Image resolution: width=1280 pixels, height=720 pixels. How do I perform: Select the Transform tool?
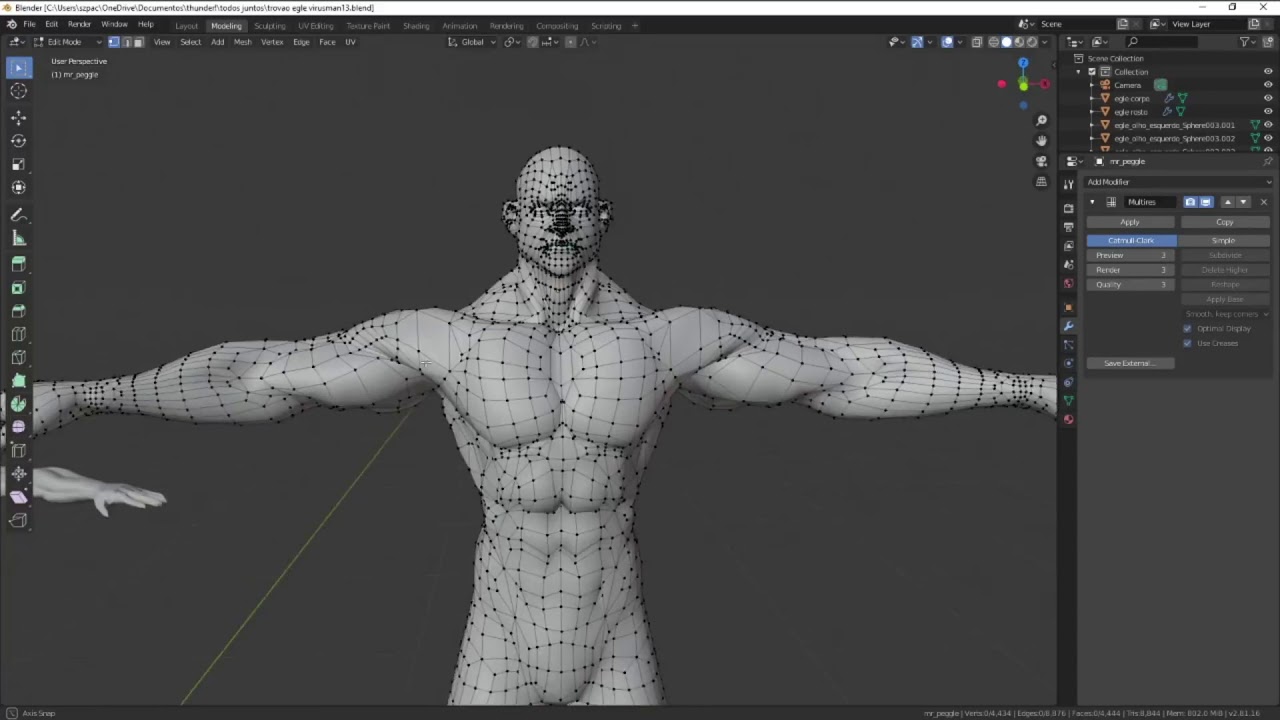(x=18, y=188)
